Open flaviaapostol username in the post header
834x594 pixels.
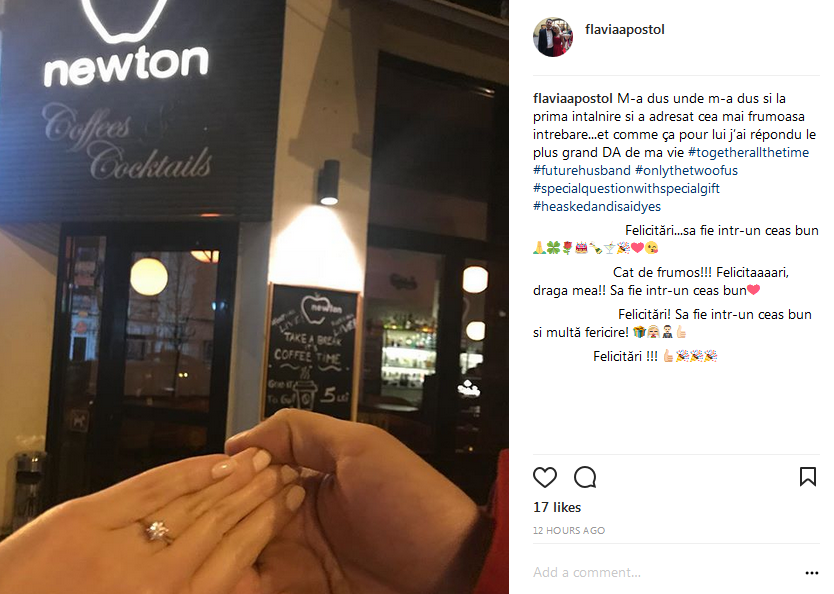point(624,29)
